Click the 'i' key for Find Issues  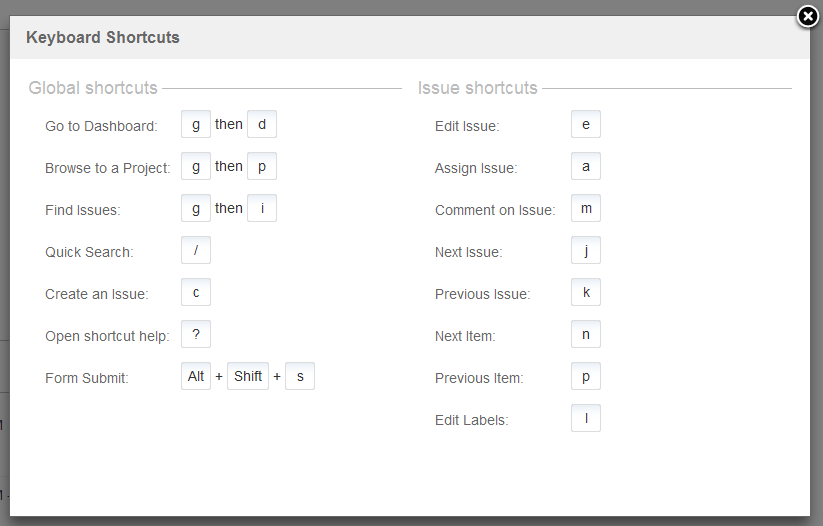click(x=262, y=208)
